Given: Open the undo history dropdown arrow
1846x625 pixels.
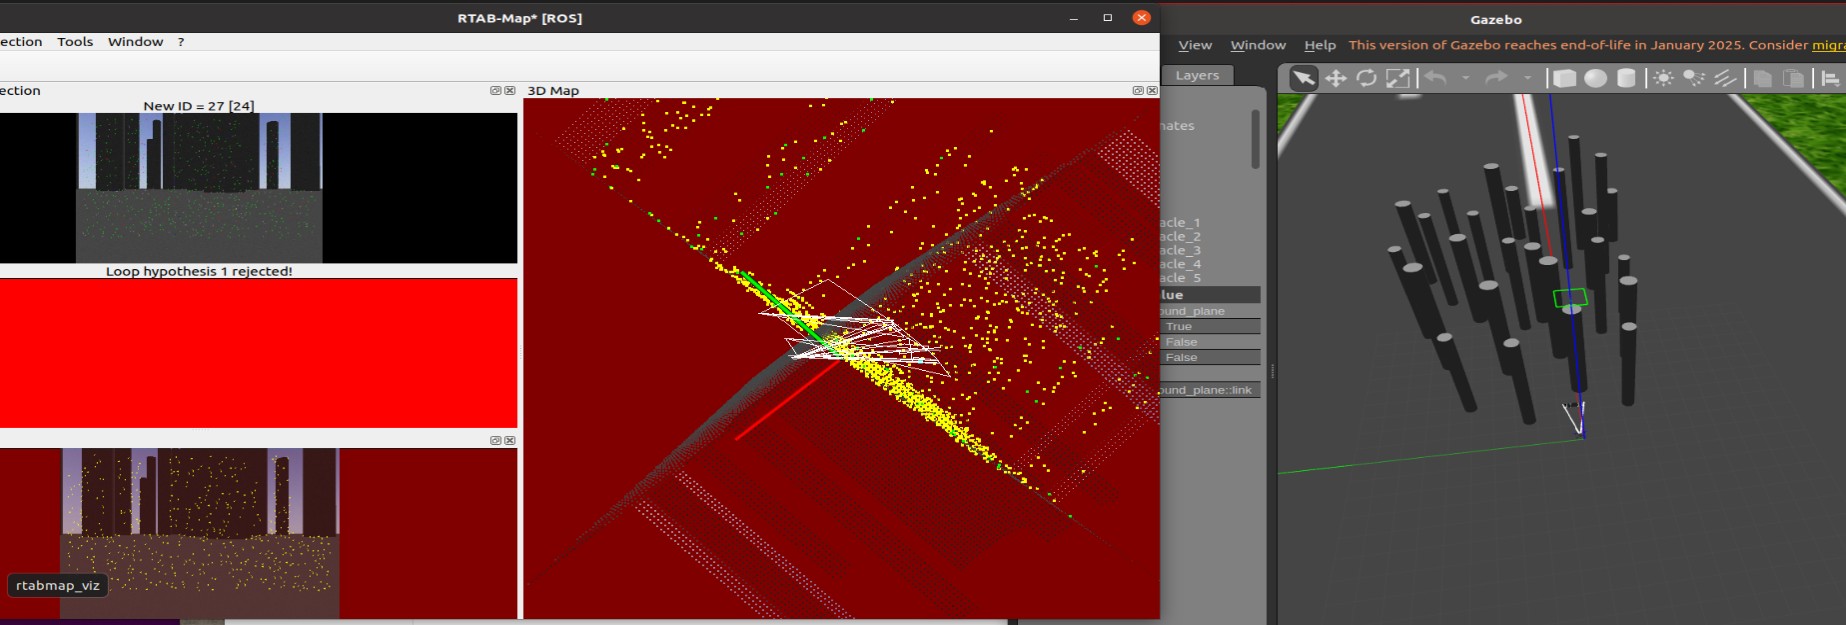Looking at the screenshot, I should click(x=1466, y=78).
